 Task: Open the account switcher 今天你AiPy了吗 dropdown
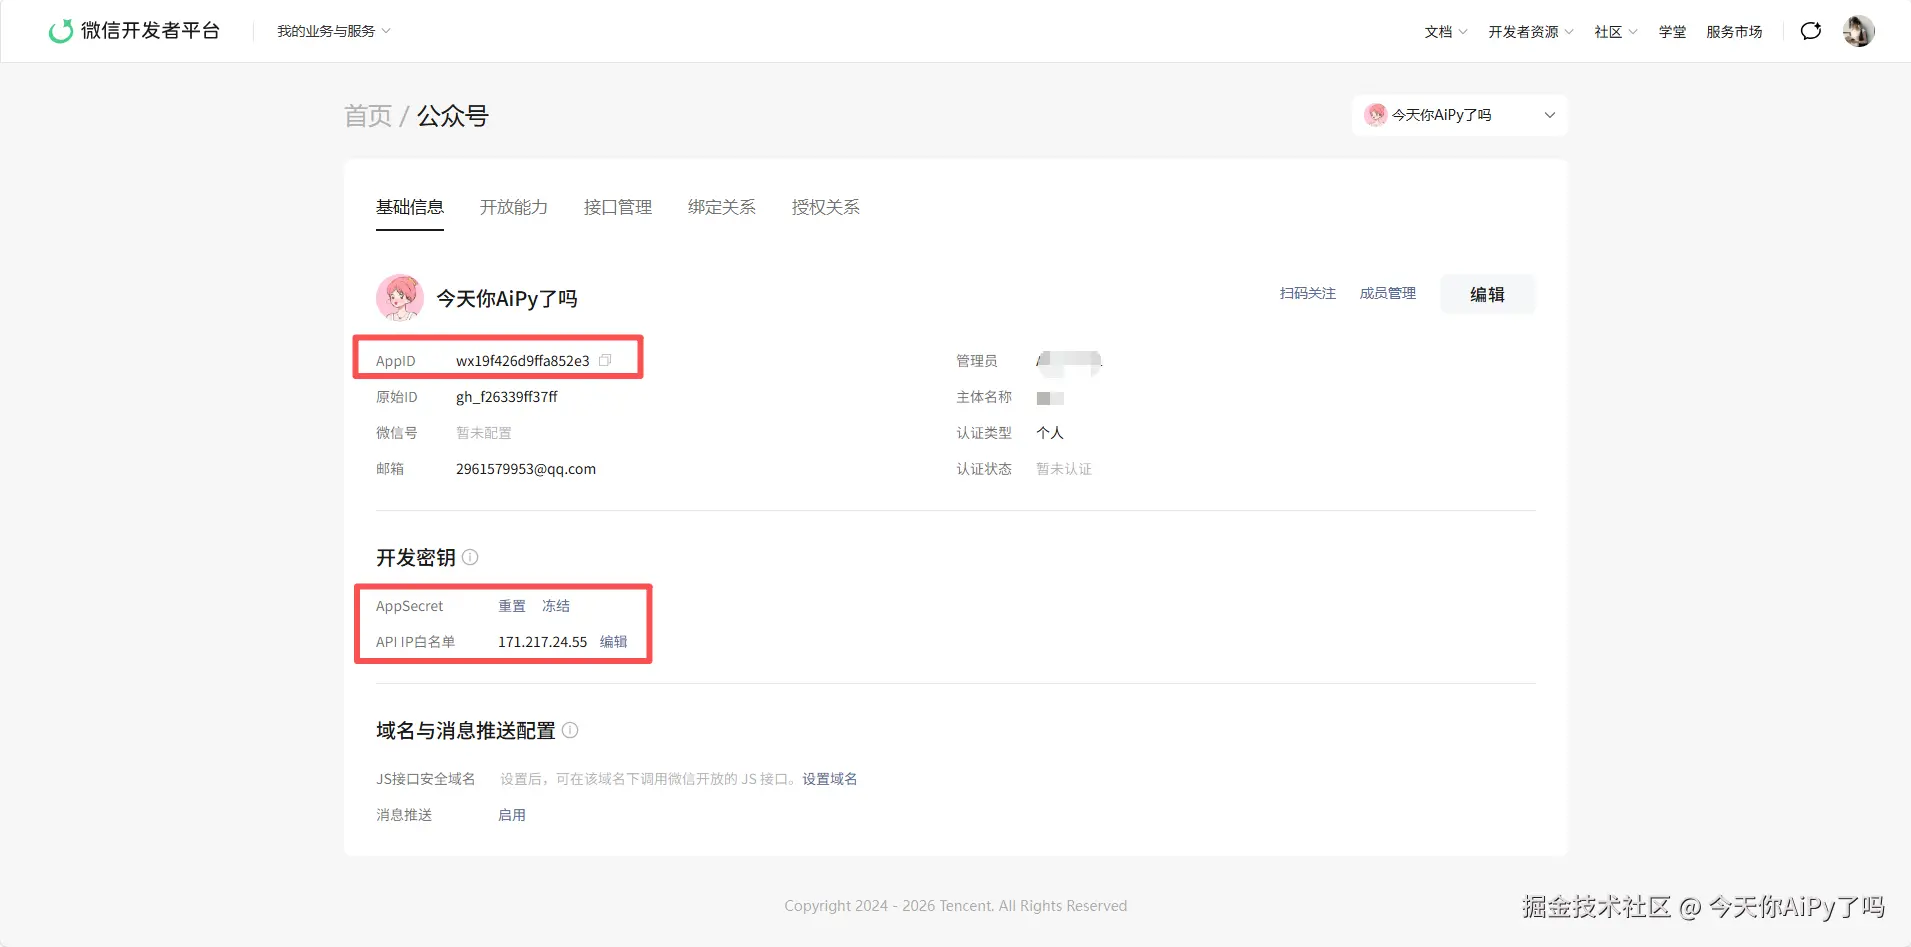tap(1460, 115)
